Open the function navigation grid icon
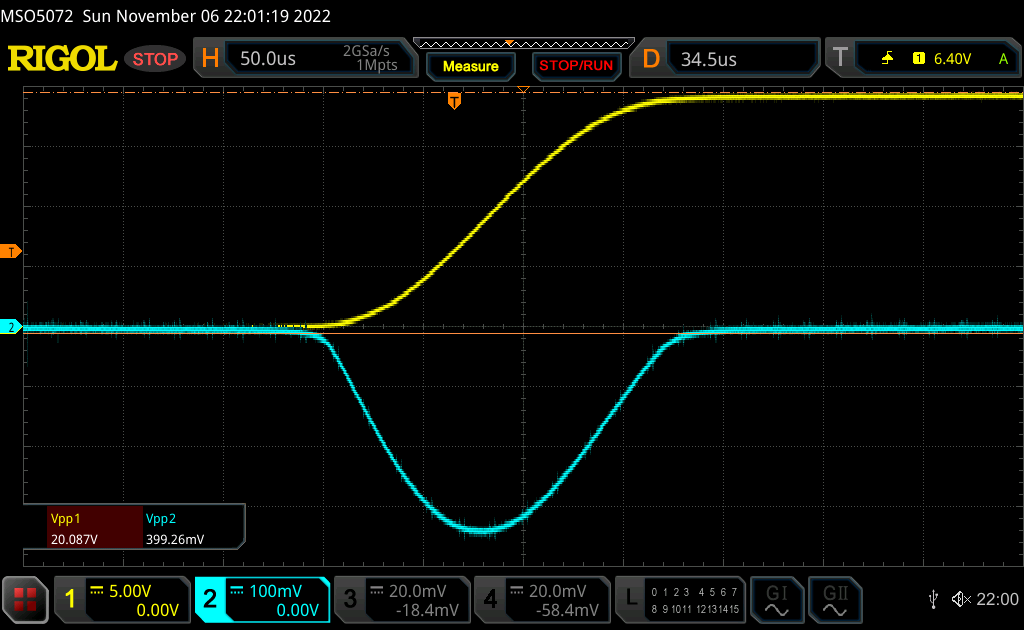Image resolution: width=1024 pixels, height=630 pixels. click(x=25, y=599)
